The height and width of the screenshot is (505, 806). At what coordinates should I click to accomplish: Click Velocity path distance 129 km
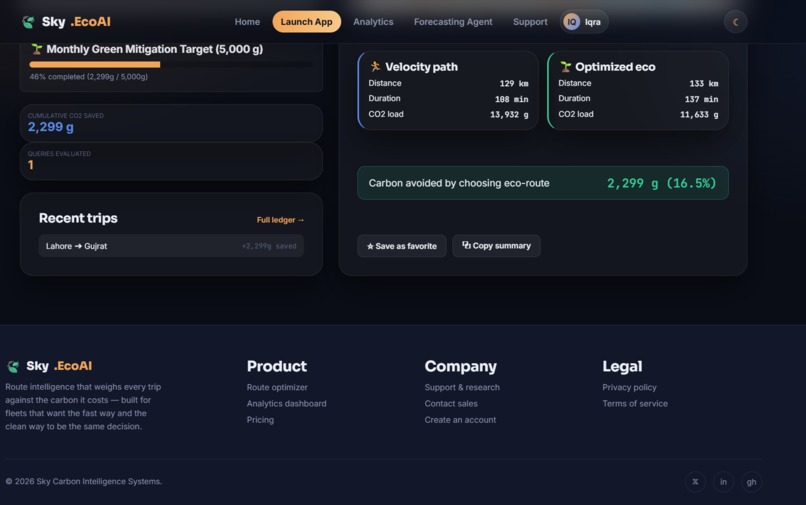514,83
